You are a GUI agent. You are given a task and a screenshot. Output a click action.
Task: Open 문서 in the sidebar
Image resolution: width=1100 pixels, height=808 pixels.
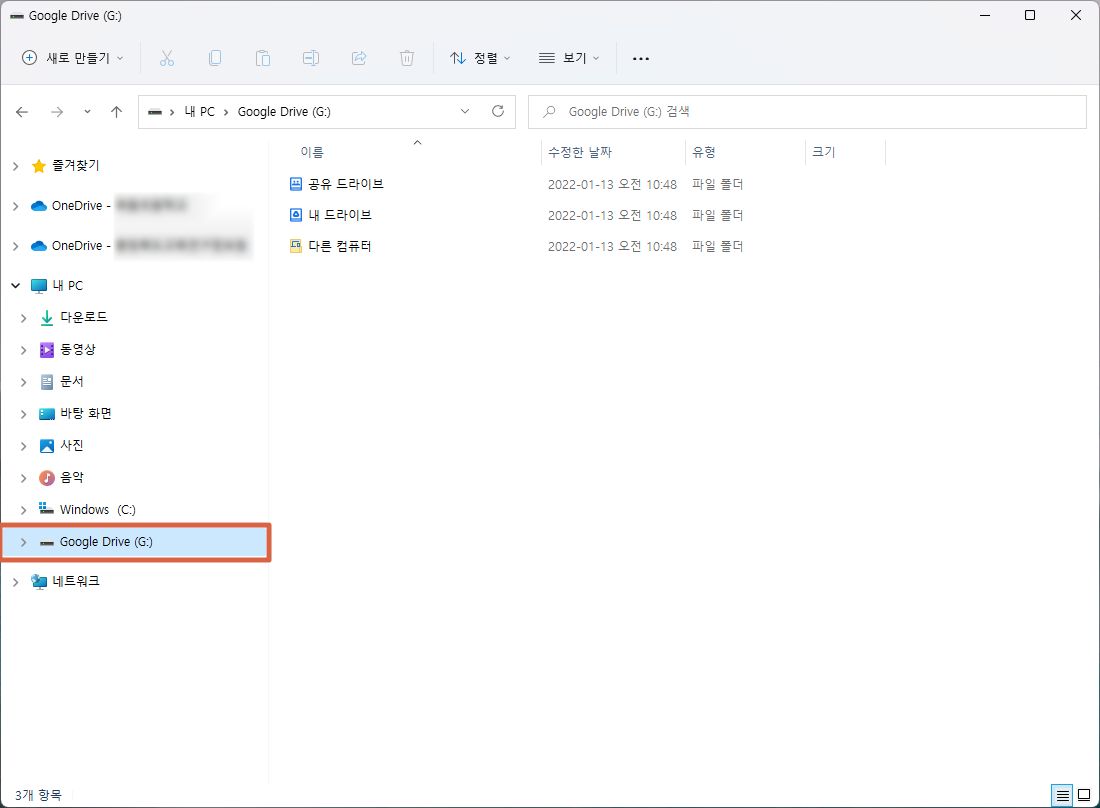click(x=72, y=382)
